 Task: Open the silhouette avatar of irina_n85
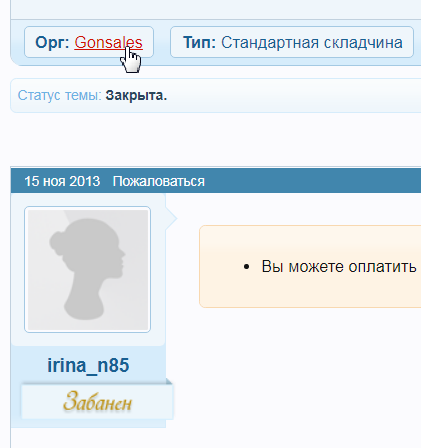tap(88, 270)
